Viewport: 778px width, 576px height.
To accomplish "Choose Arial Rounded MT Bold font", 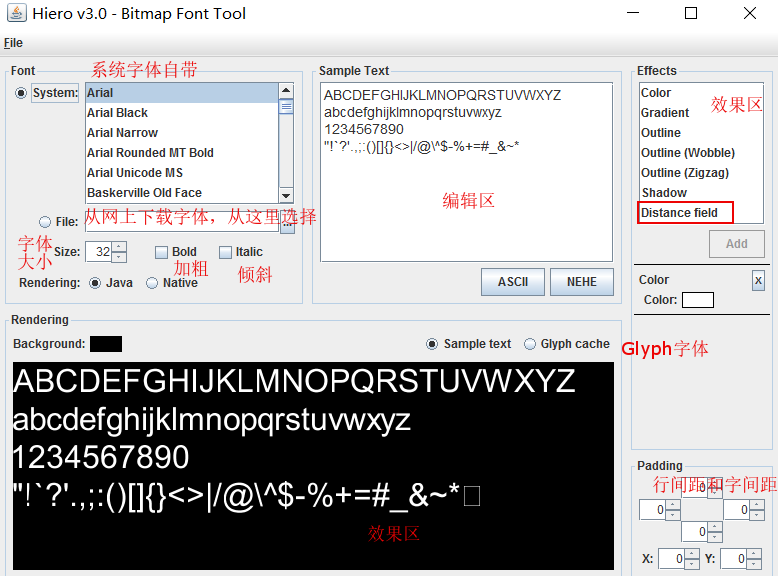I will pyautogui.click(x=182, y=152).
